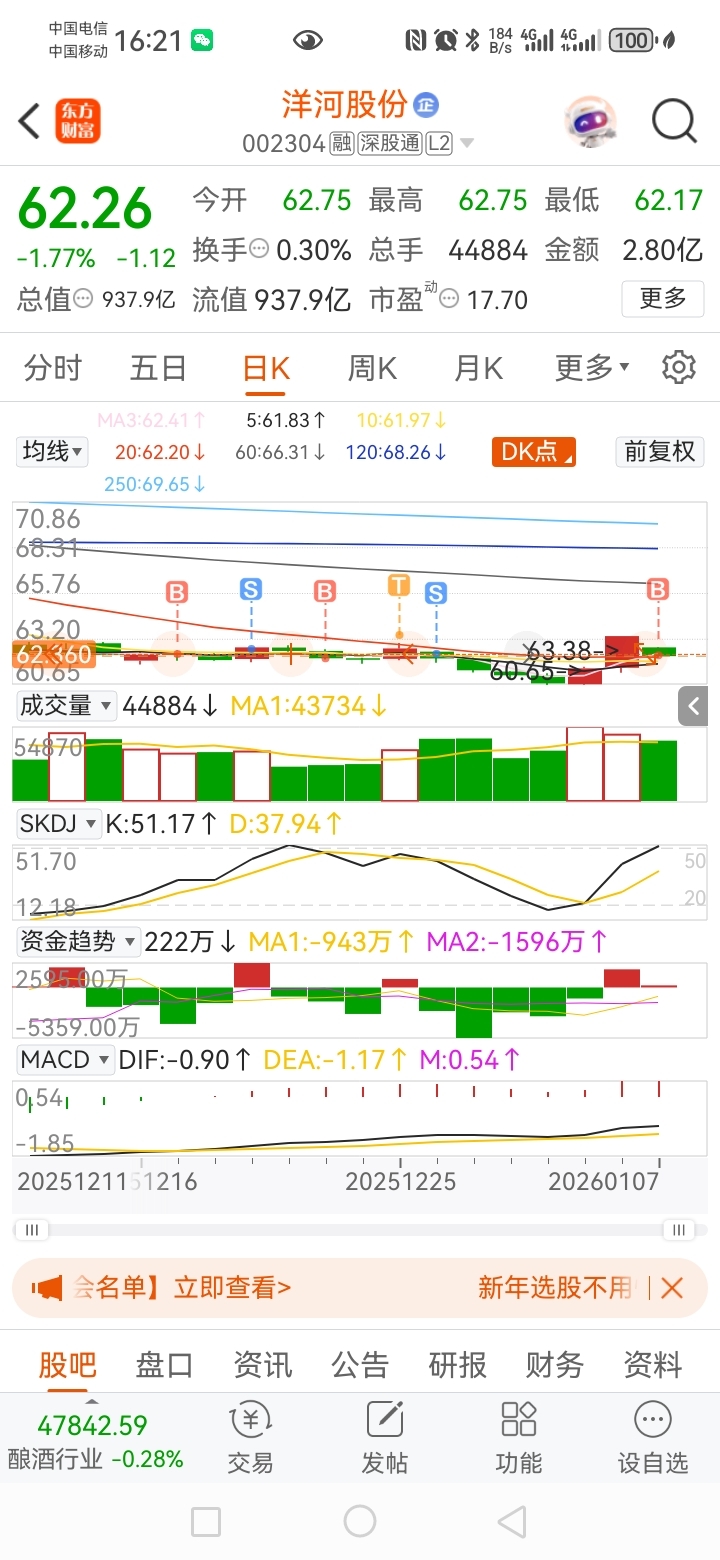Tap the 深股通 tag

[x=390, y=144]
